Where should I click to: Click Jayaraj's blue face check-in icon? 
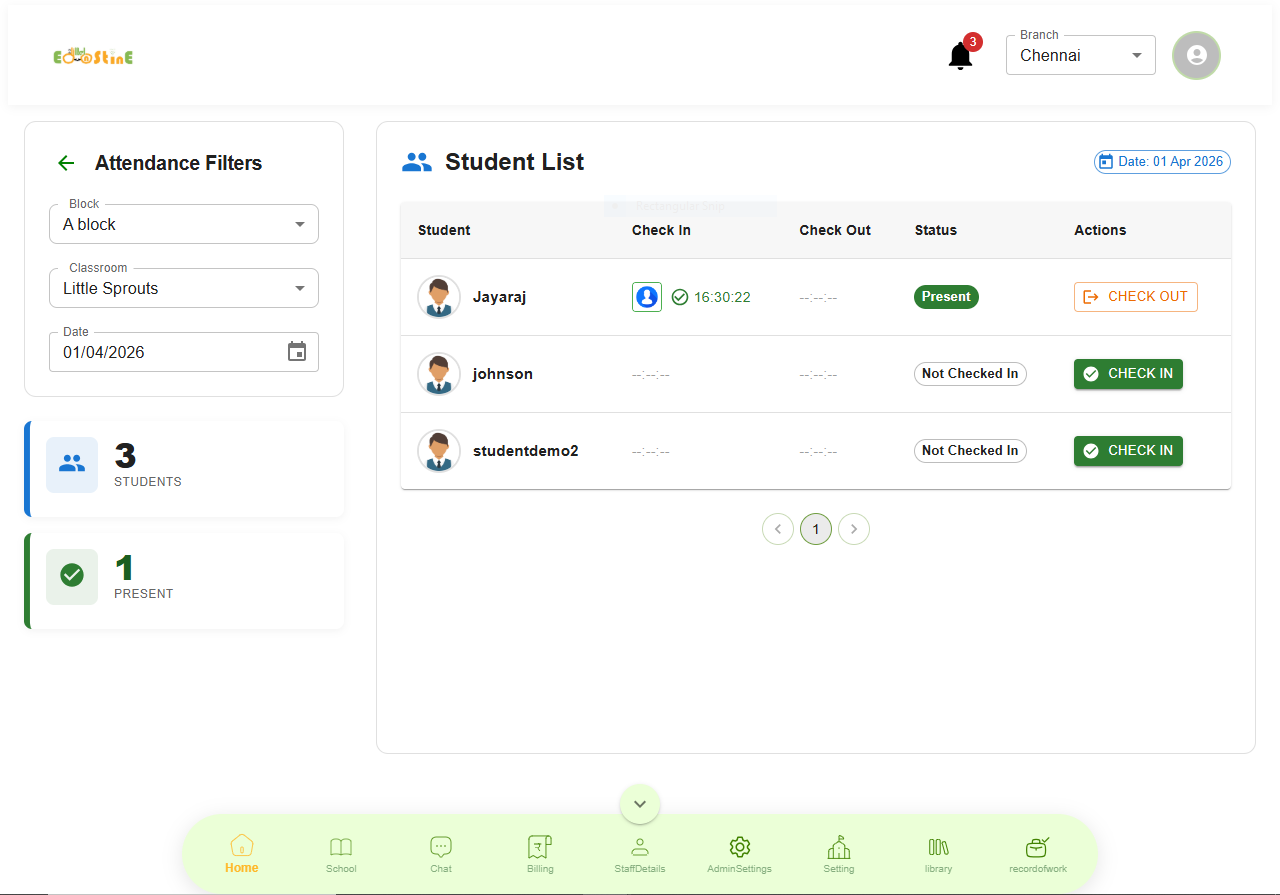(647, 297)
